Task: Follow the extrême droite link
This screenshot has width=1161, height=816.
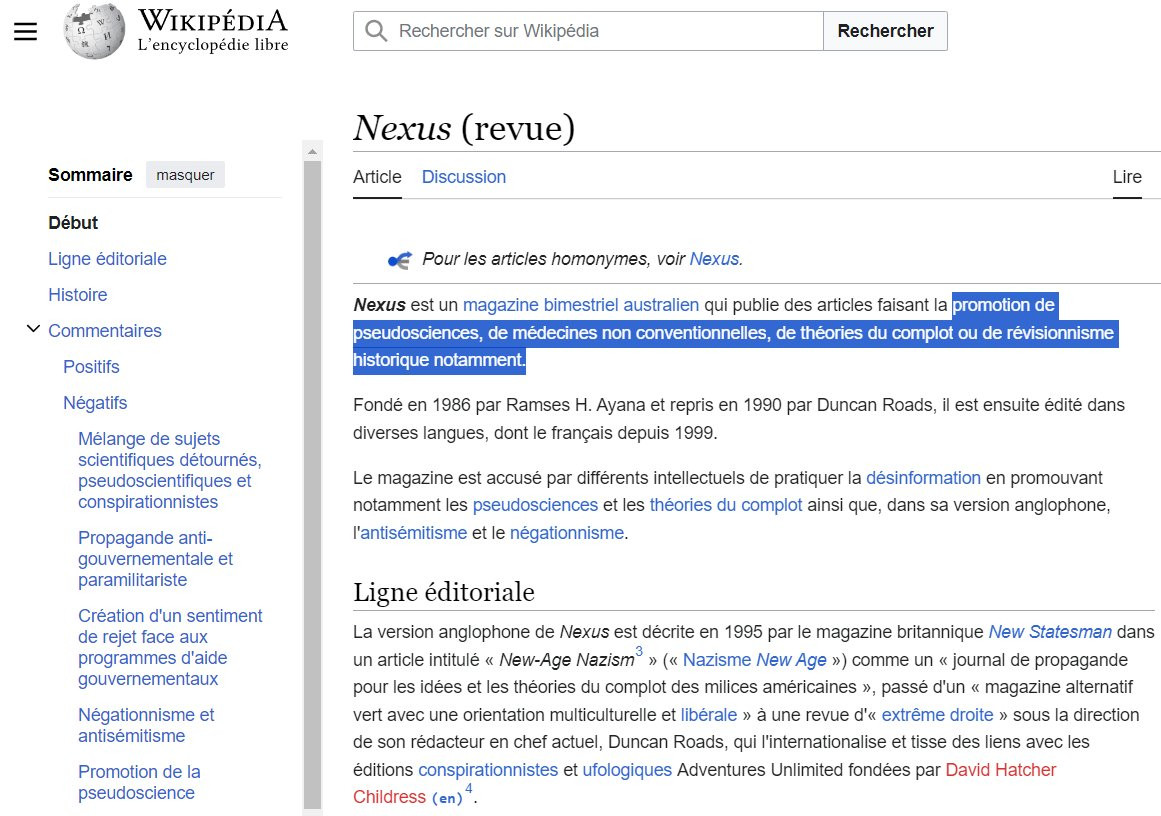Action: [x=937, y=715]
